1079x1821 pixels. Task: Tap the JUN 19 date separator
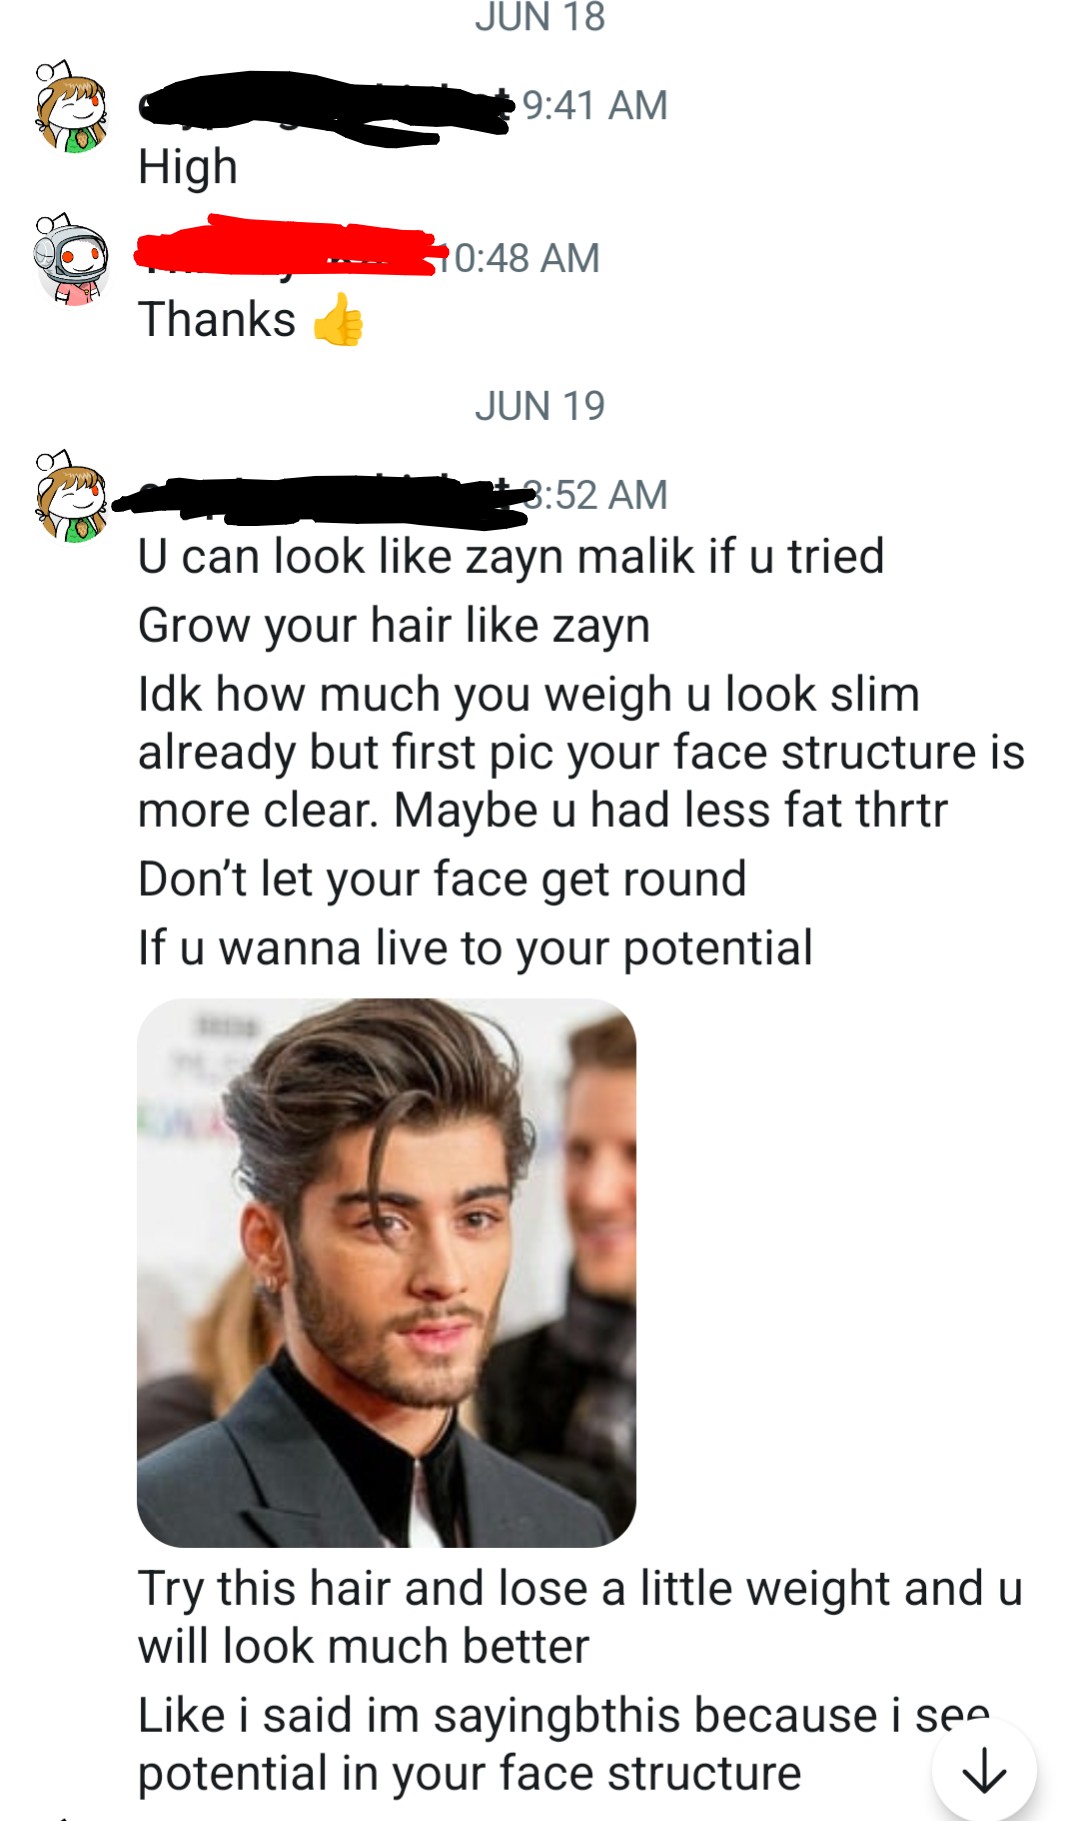(540, 406)
